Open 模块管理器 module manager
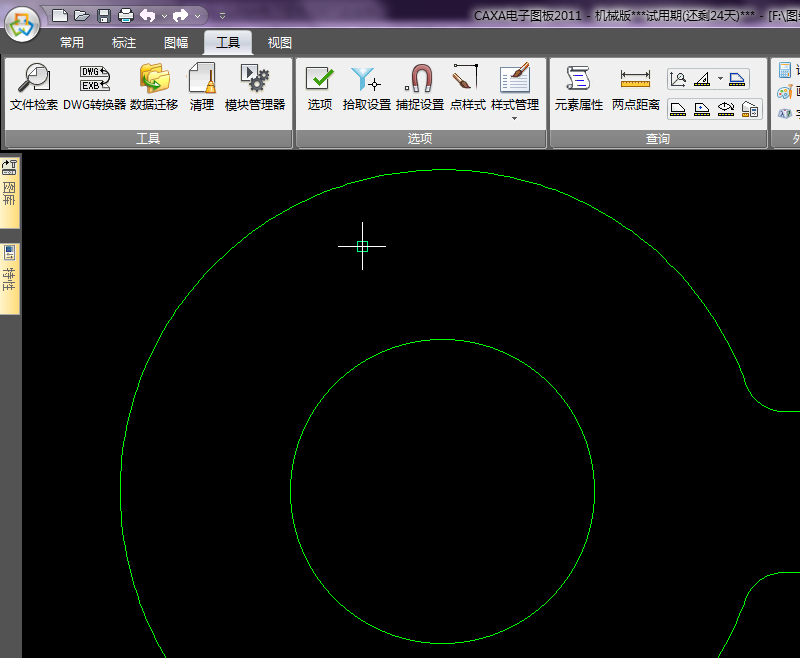Viewport: 800px width, 658px height. [255, 87]
